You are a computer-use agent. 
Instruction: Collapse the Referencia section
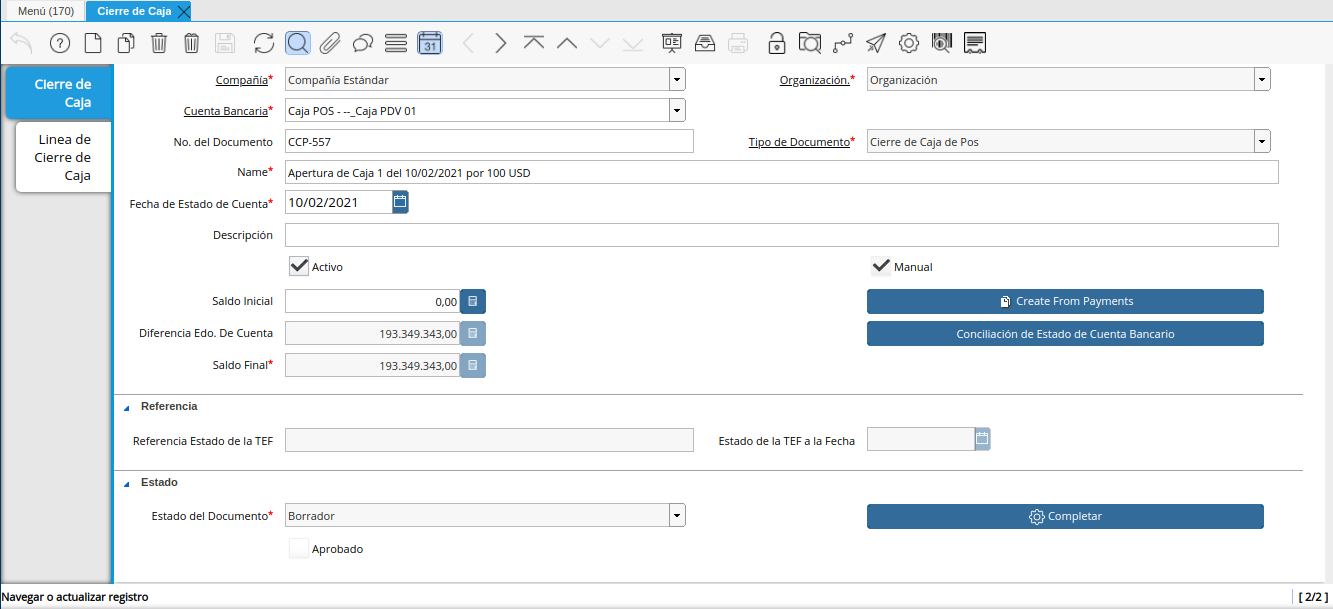(127, 407)
